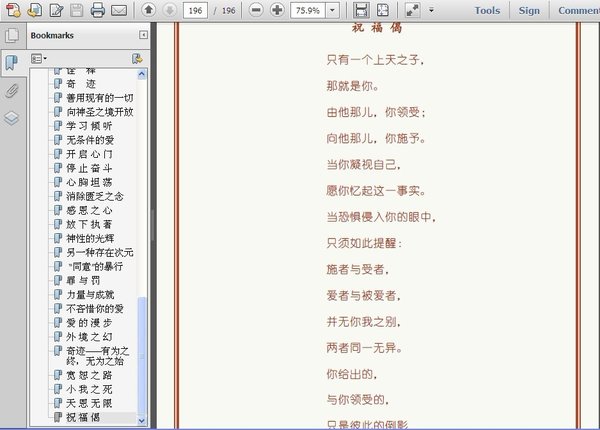Go to bookmark 宽恕之路
600x430 pixels.
click(89, 375)
